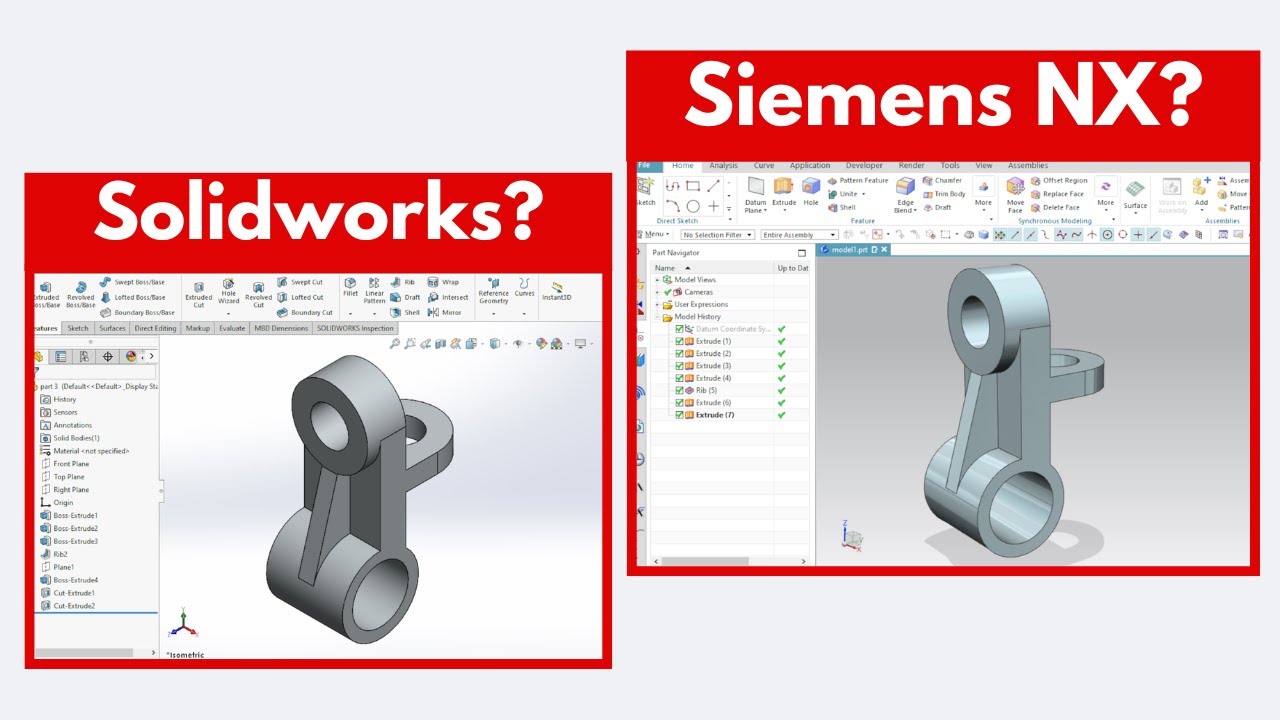Select Rib tool in Solidworks ribbon

tap(403, 282)
